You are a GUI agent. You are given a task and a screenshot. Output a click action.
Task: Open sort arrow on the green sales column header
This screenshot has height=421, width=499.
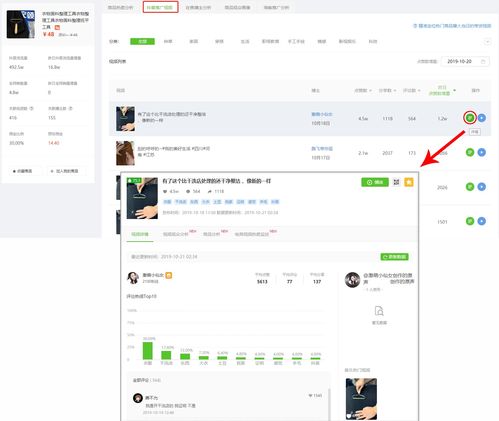[x=454, y=91]
